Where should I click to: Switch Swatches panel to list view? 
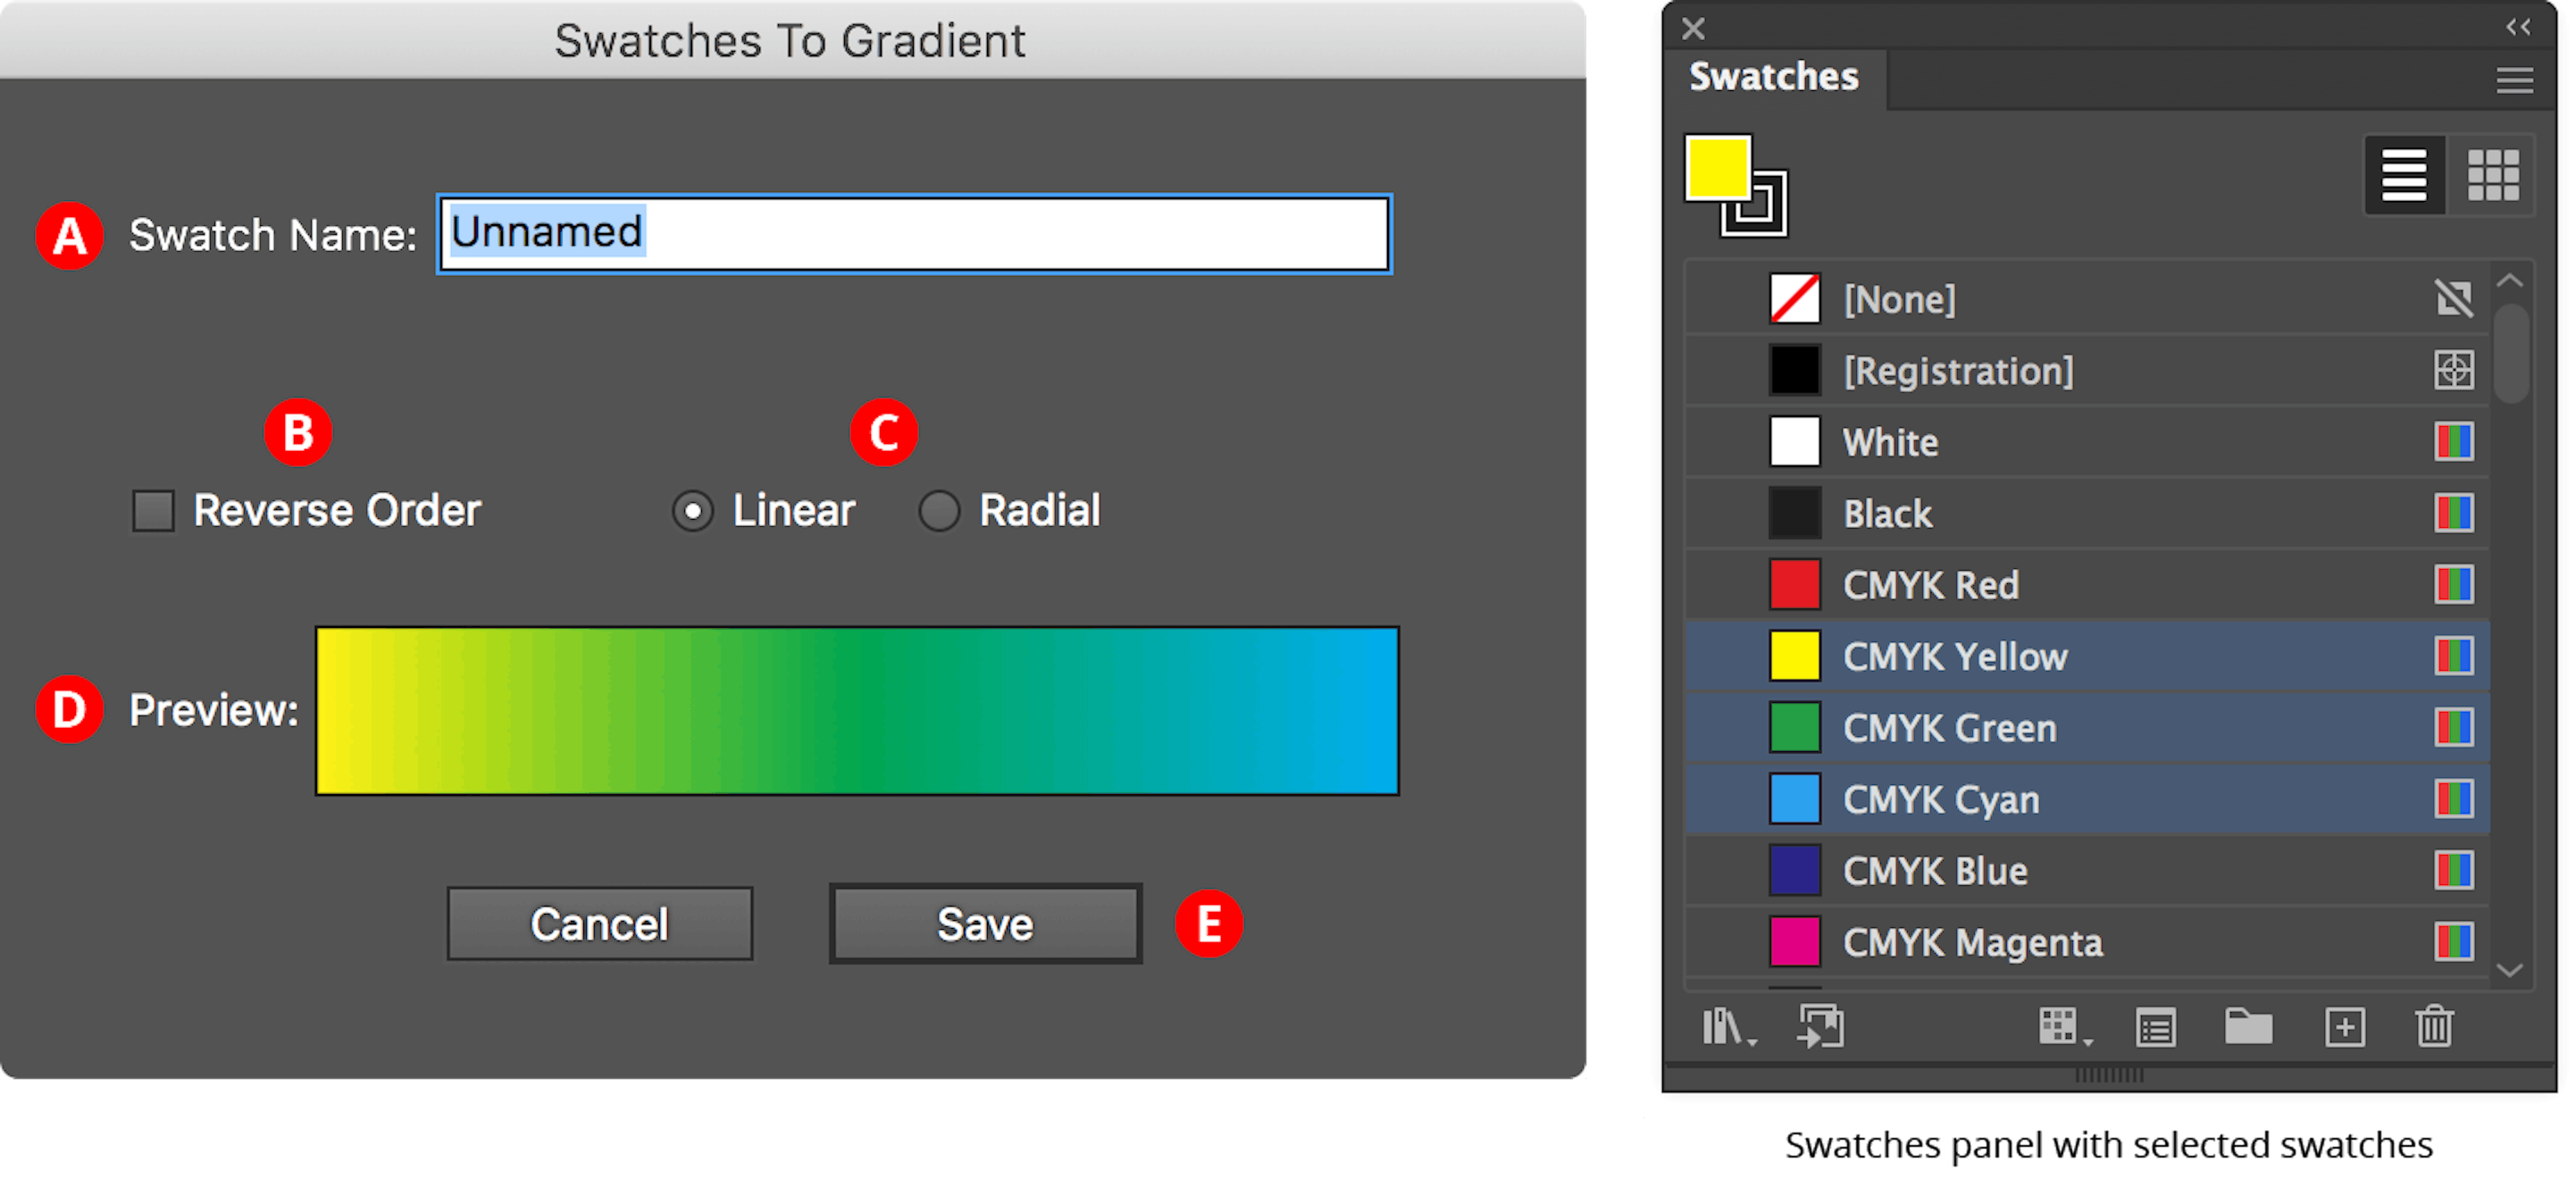[x=2403, y=175]
